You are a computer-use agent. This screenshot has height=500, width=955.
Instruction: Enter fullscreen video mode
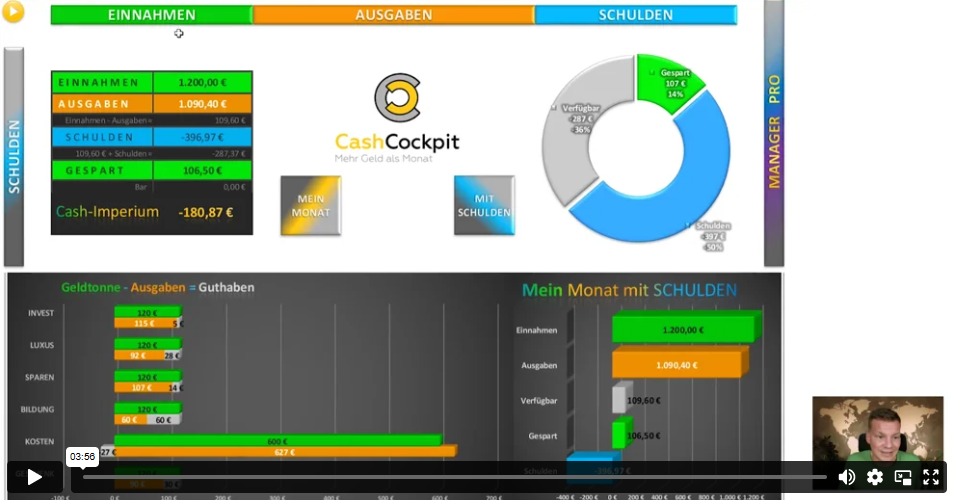(x=931, y=477)
